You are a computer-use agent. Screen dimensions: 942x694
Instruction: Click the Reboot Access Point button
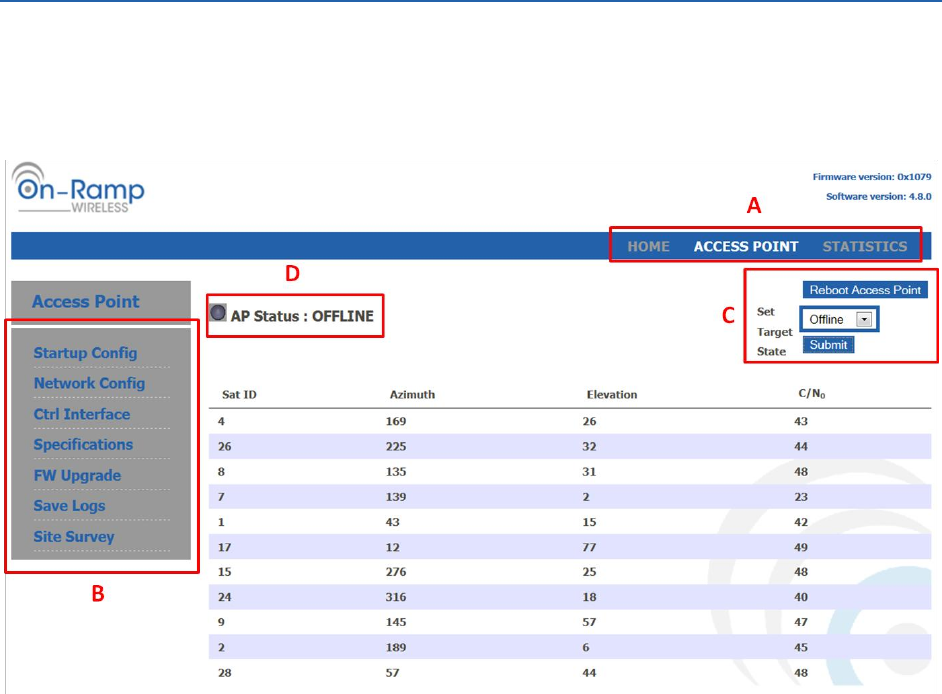pyautogui.click(x=865, y=290)
